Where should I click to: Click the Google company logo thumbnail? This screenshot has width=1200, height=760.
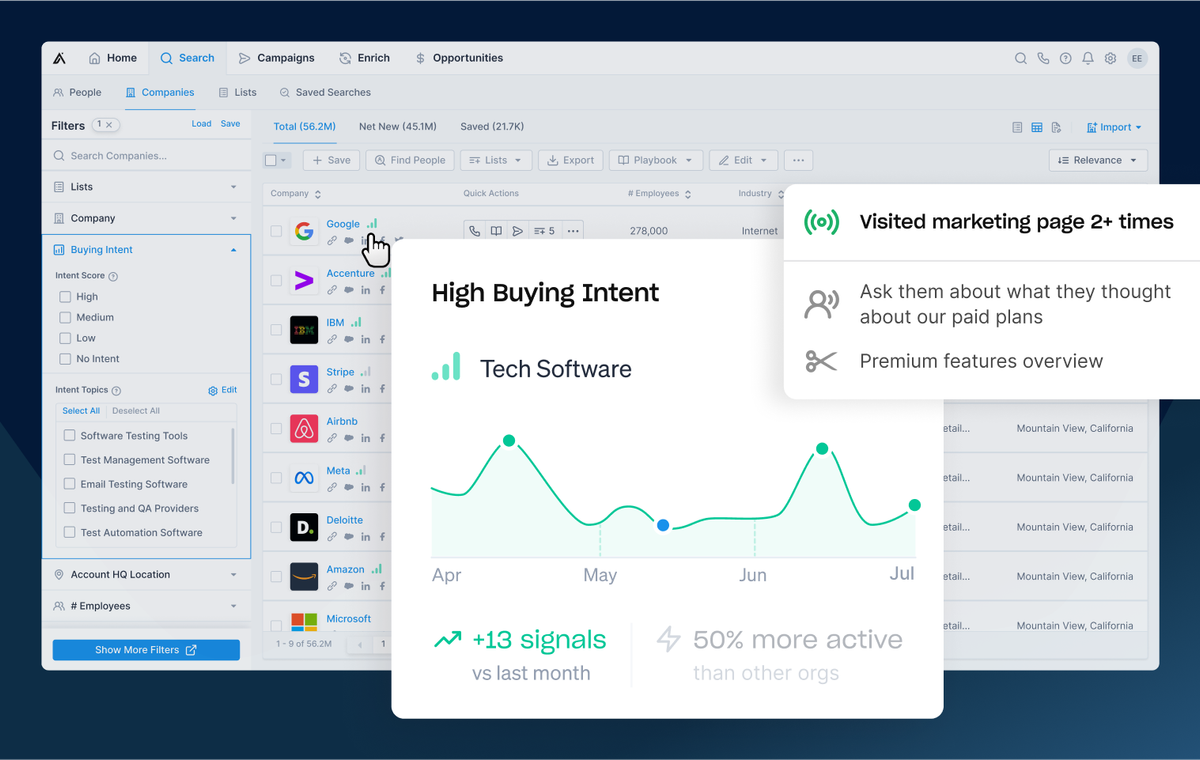[x=303, y=232]
